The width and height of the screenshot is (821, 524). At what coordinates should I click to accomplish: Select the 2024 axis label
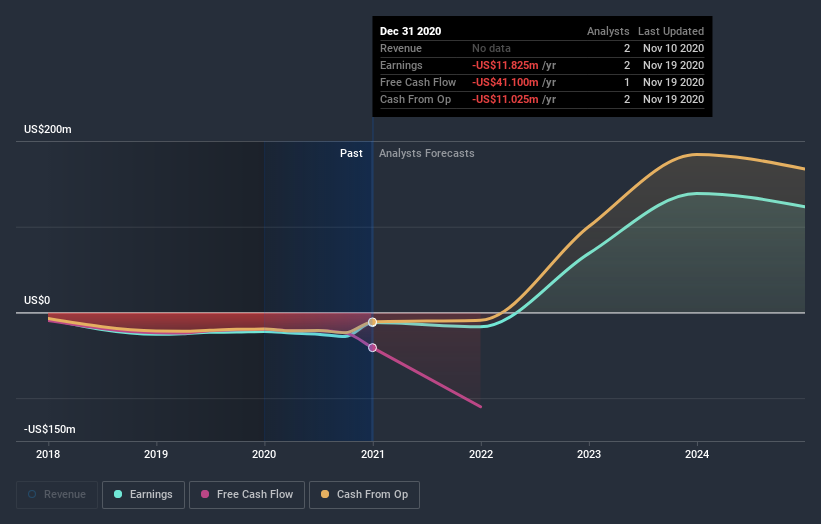pyautogui.click(x=697, y=454)
